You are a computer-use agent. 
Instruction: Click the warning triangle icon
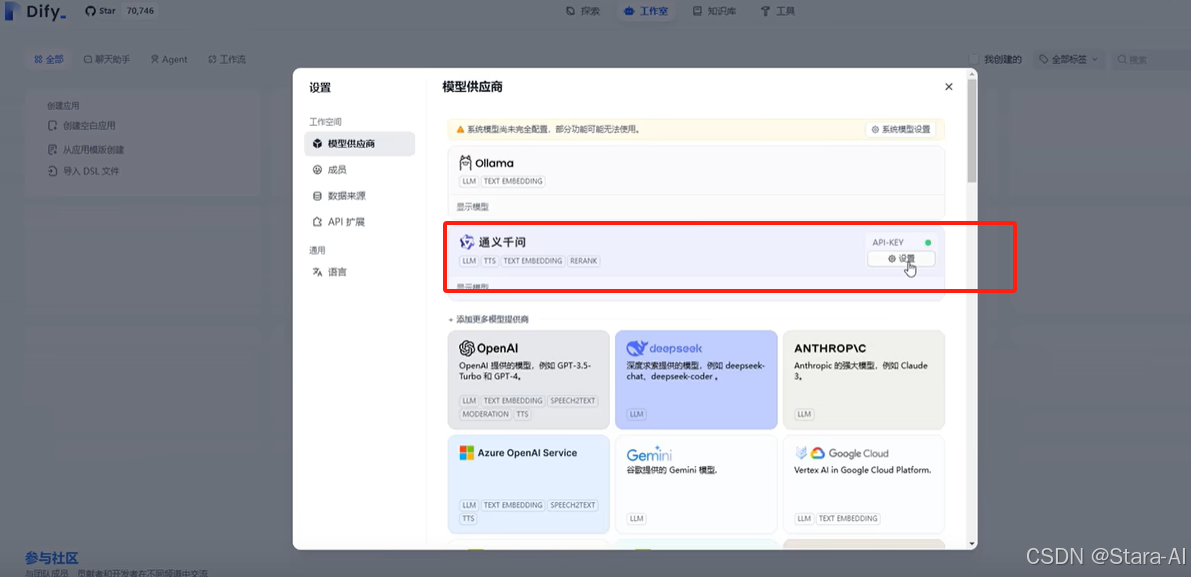460,130
